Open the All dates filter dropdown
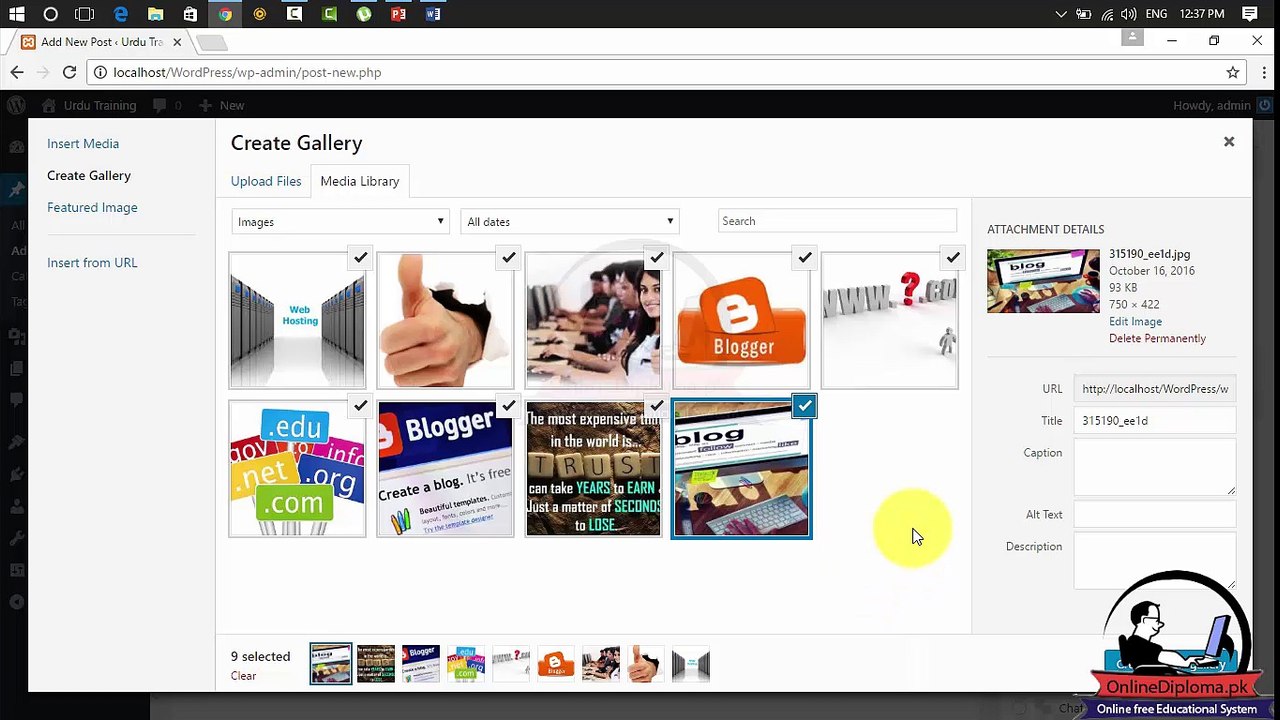 coord(570,222)
